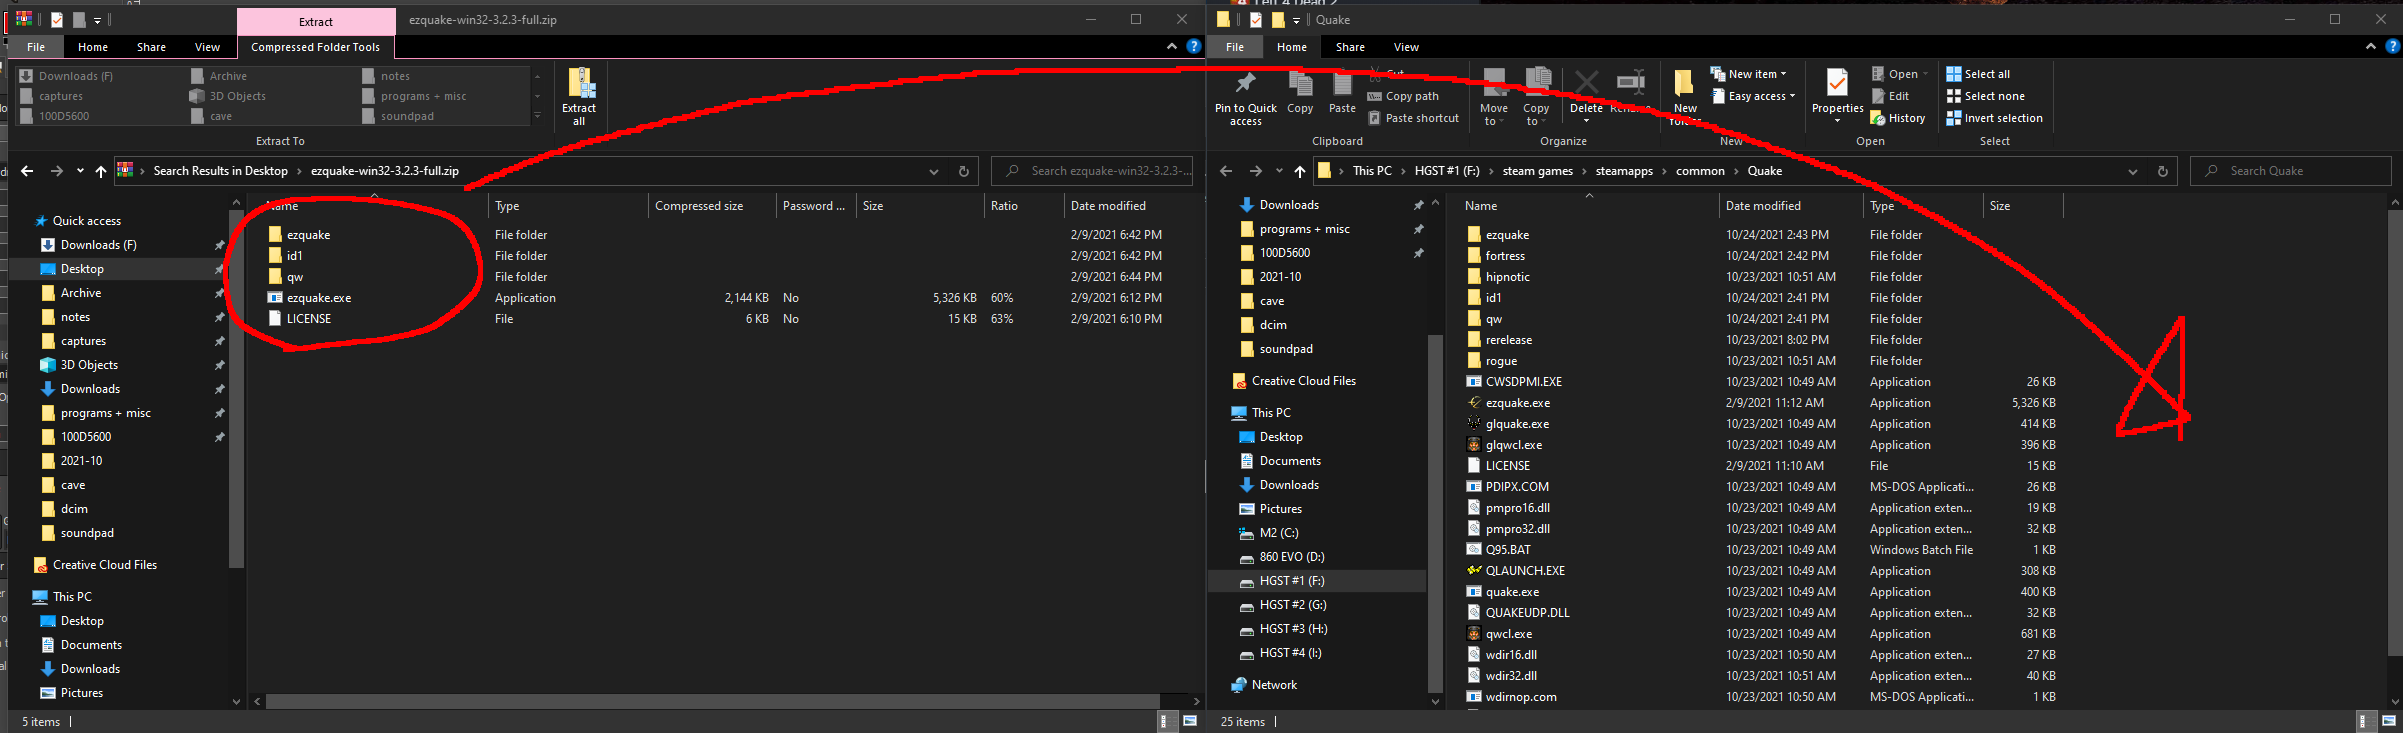Image resolution: width=2403 pixels, height=733 pixels.
Task: Click Delete in the Organize group
Action: tap(1586, 96)
